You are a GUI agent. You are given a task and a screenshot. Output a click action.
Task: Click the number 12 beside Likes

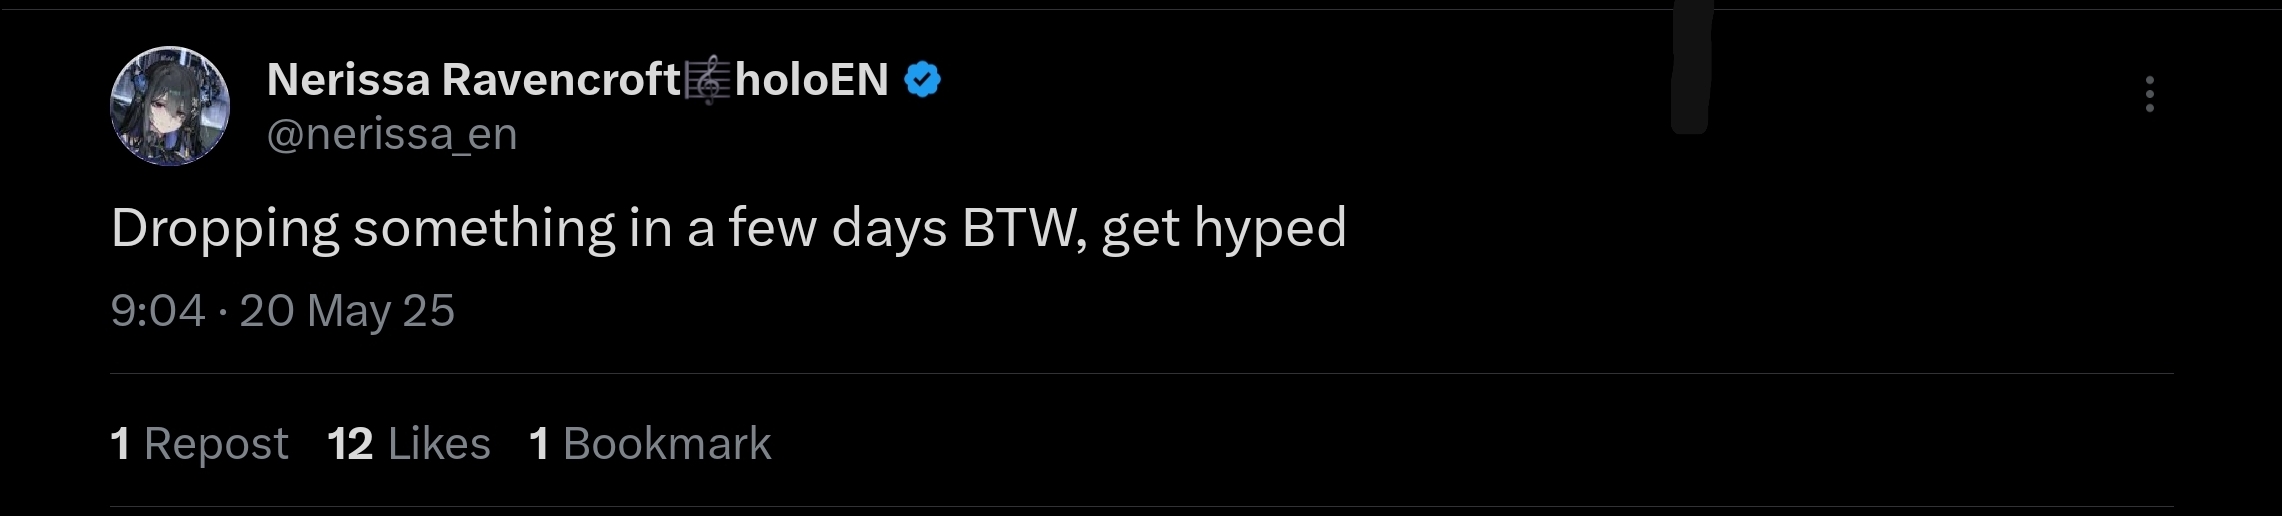click(x=350, y=443)
